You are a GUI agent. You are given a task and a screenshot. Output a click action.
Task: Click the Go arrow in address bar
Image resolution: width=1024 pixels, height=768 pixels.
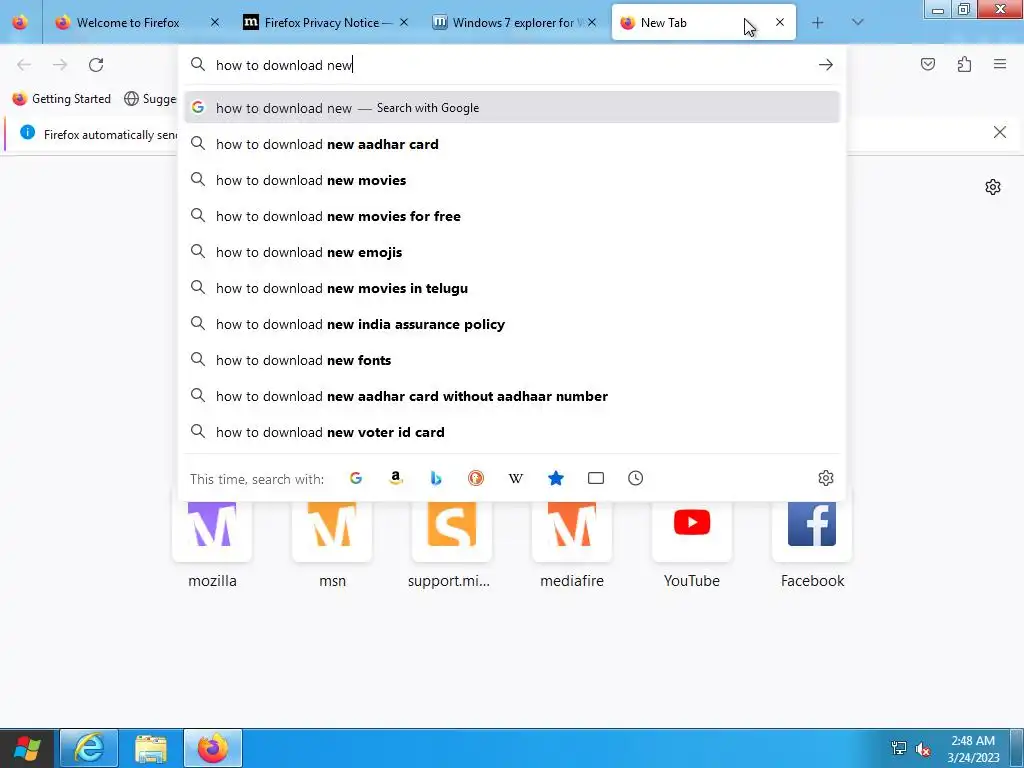click(825, 65)
